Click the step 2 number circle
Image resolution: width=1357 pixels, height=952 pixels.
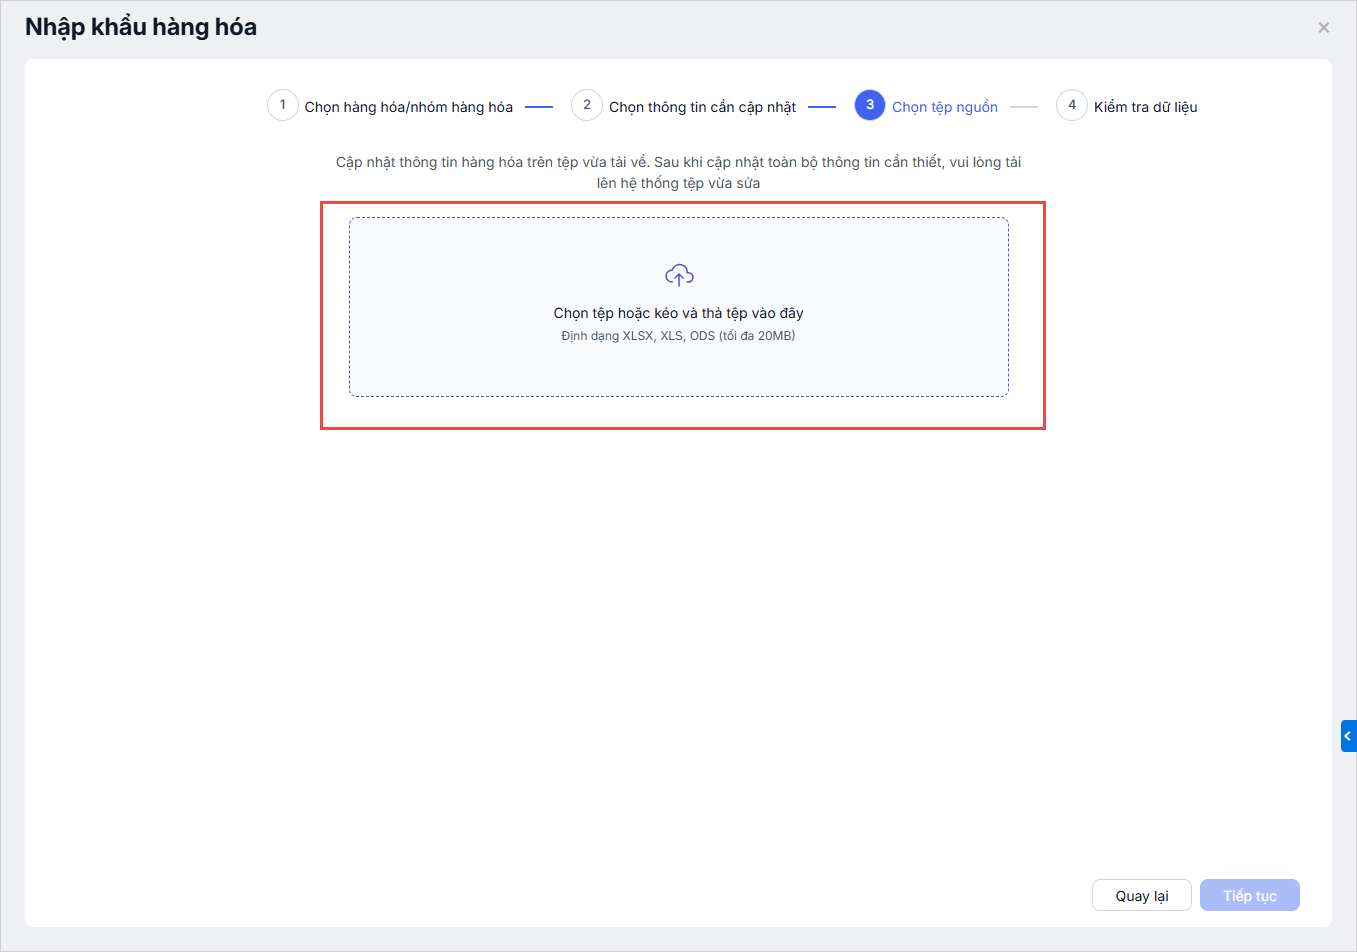pos(587,105)
